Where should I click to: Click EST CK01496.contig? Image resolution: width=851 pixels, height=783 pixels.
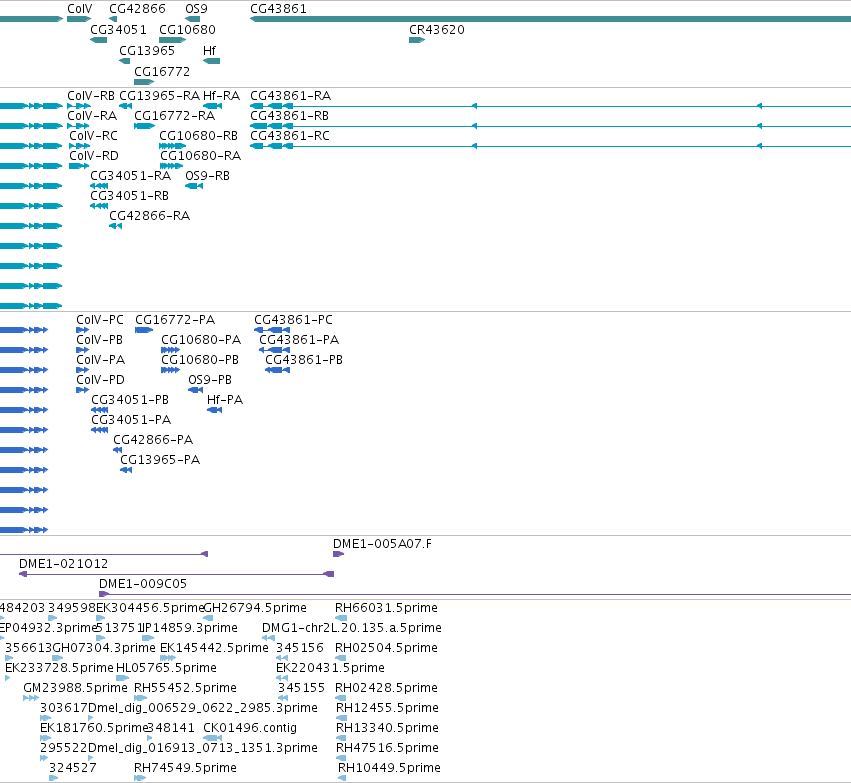tap(213, 738)
